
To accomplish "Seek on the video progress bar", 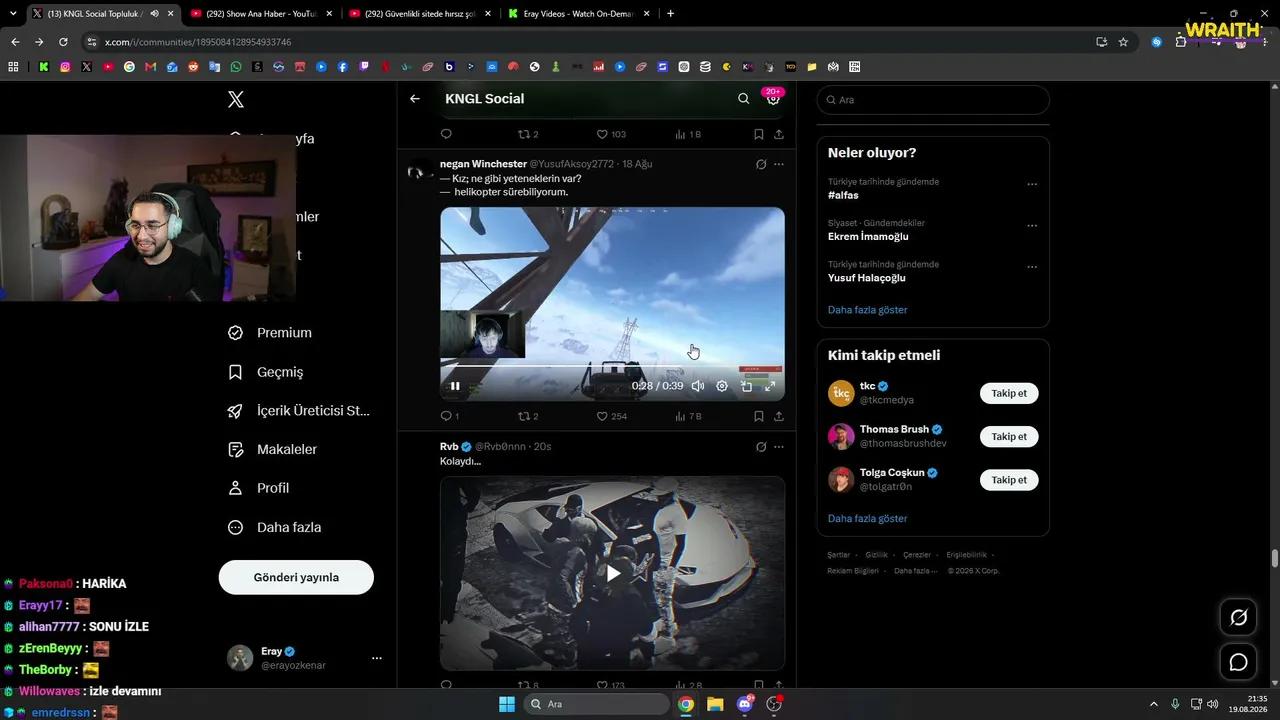I will coord(612,366).
